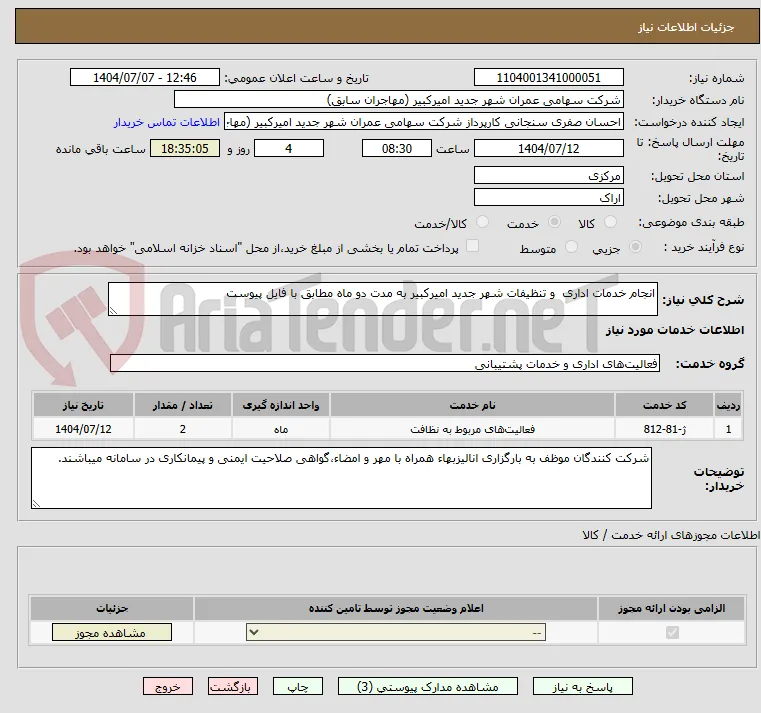Click the نام خدمت column header

coord(472,405)
